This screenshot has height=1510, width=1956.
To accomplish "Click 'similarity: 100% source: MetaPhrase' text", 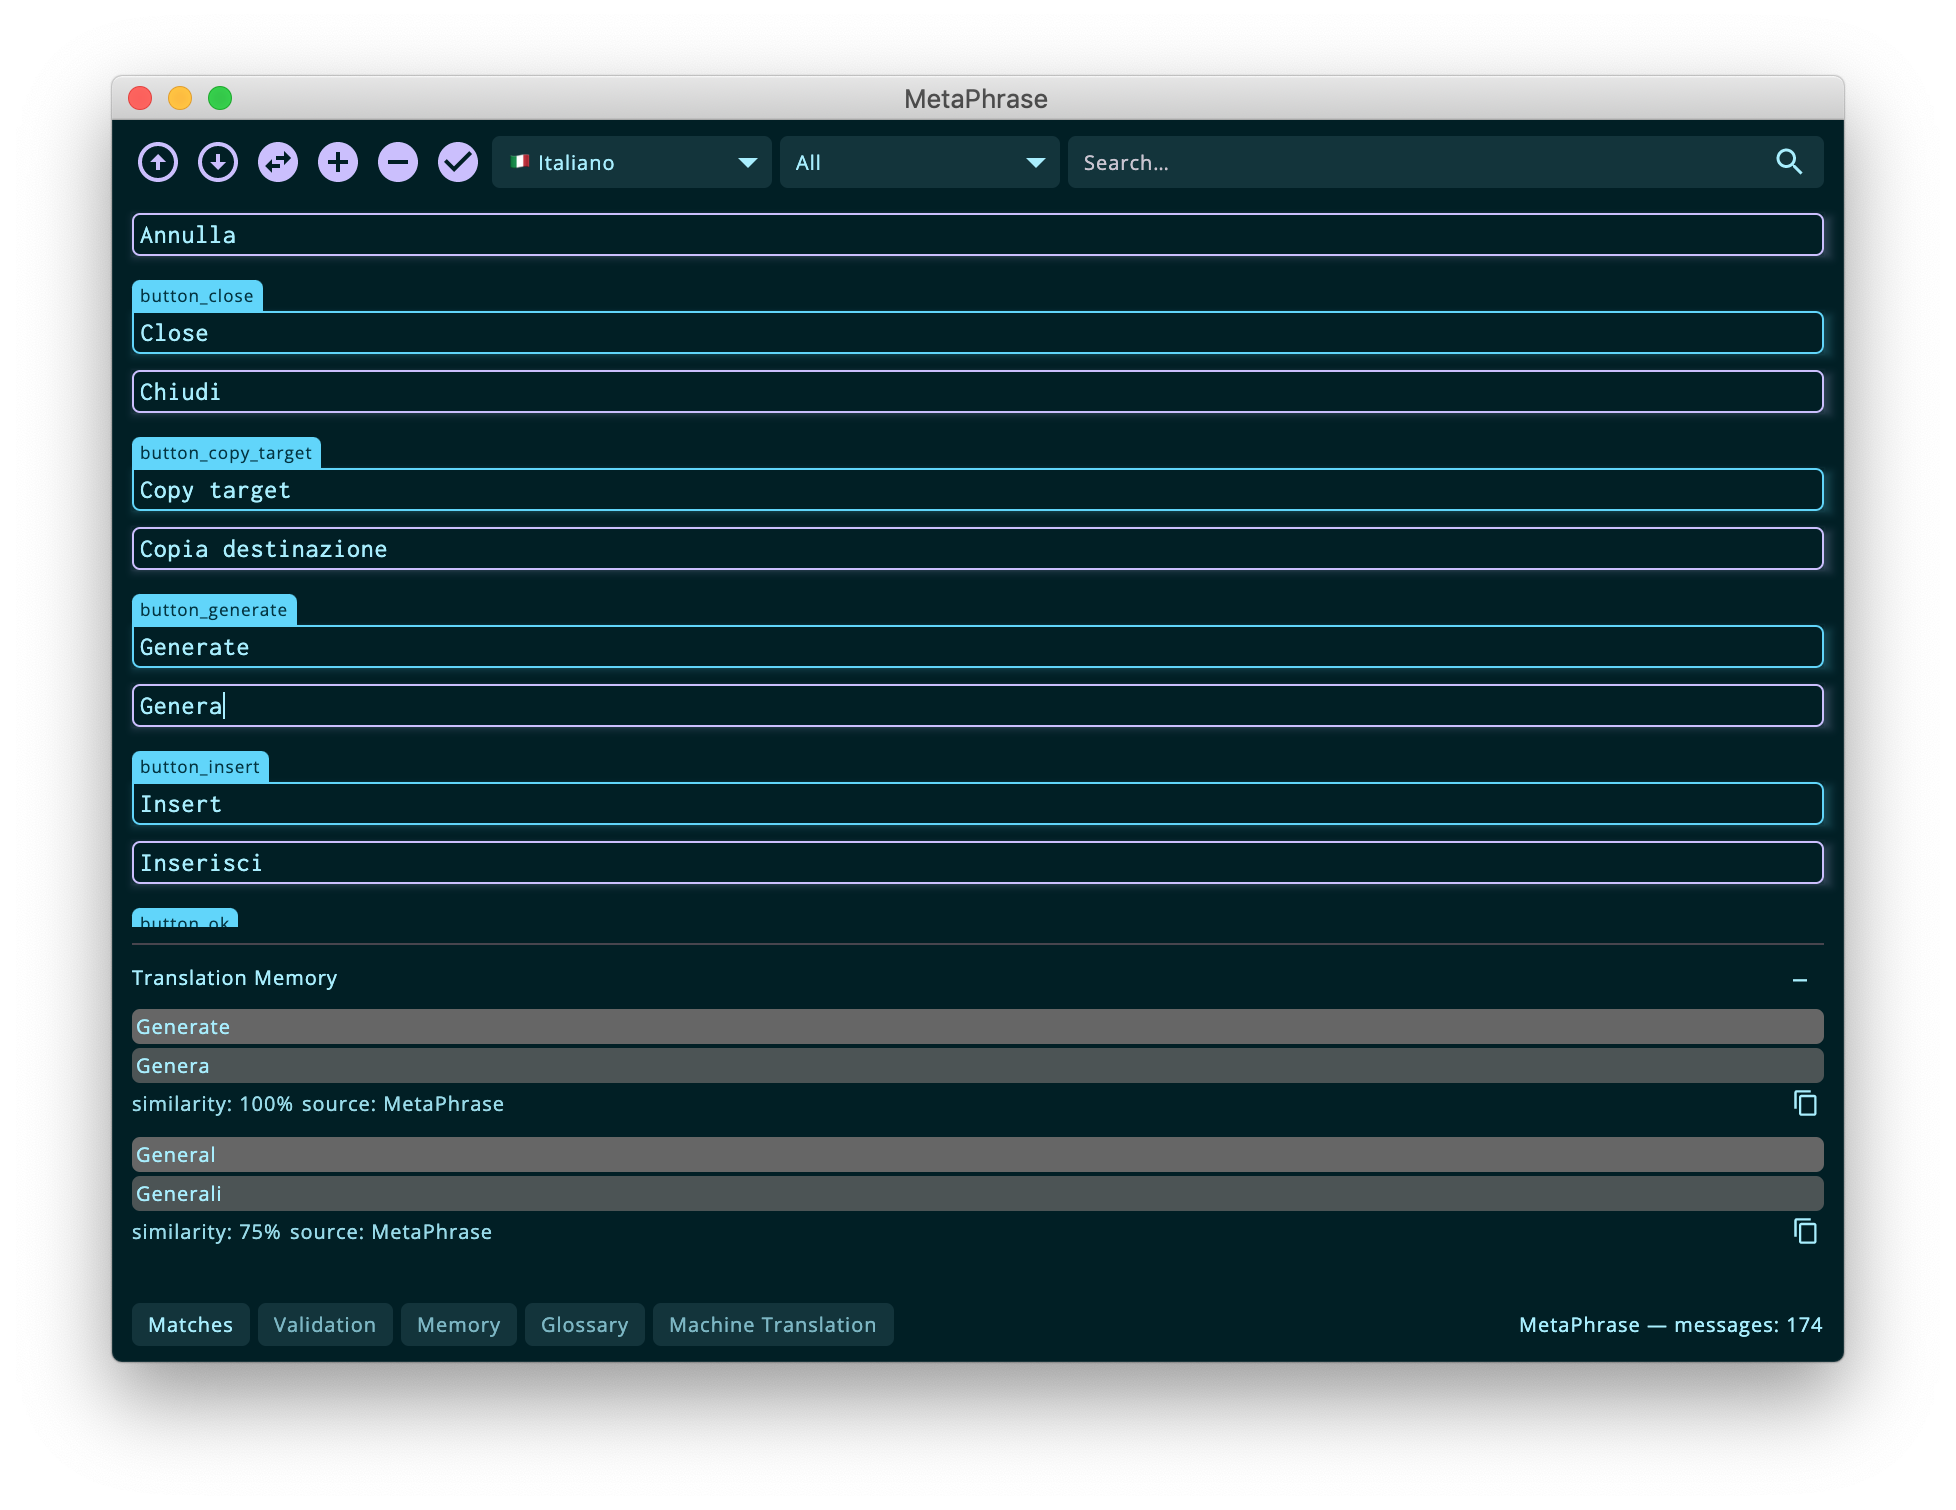I will 318,1104.
